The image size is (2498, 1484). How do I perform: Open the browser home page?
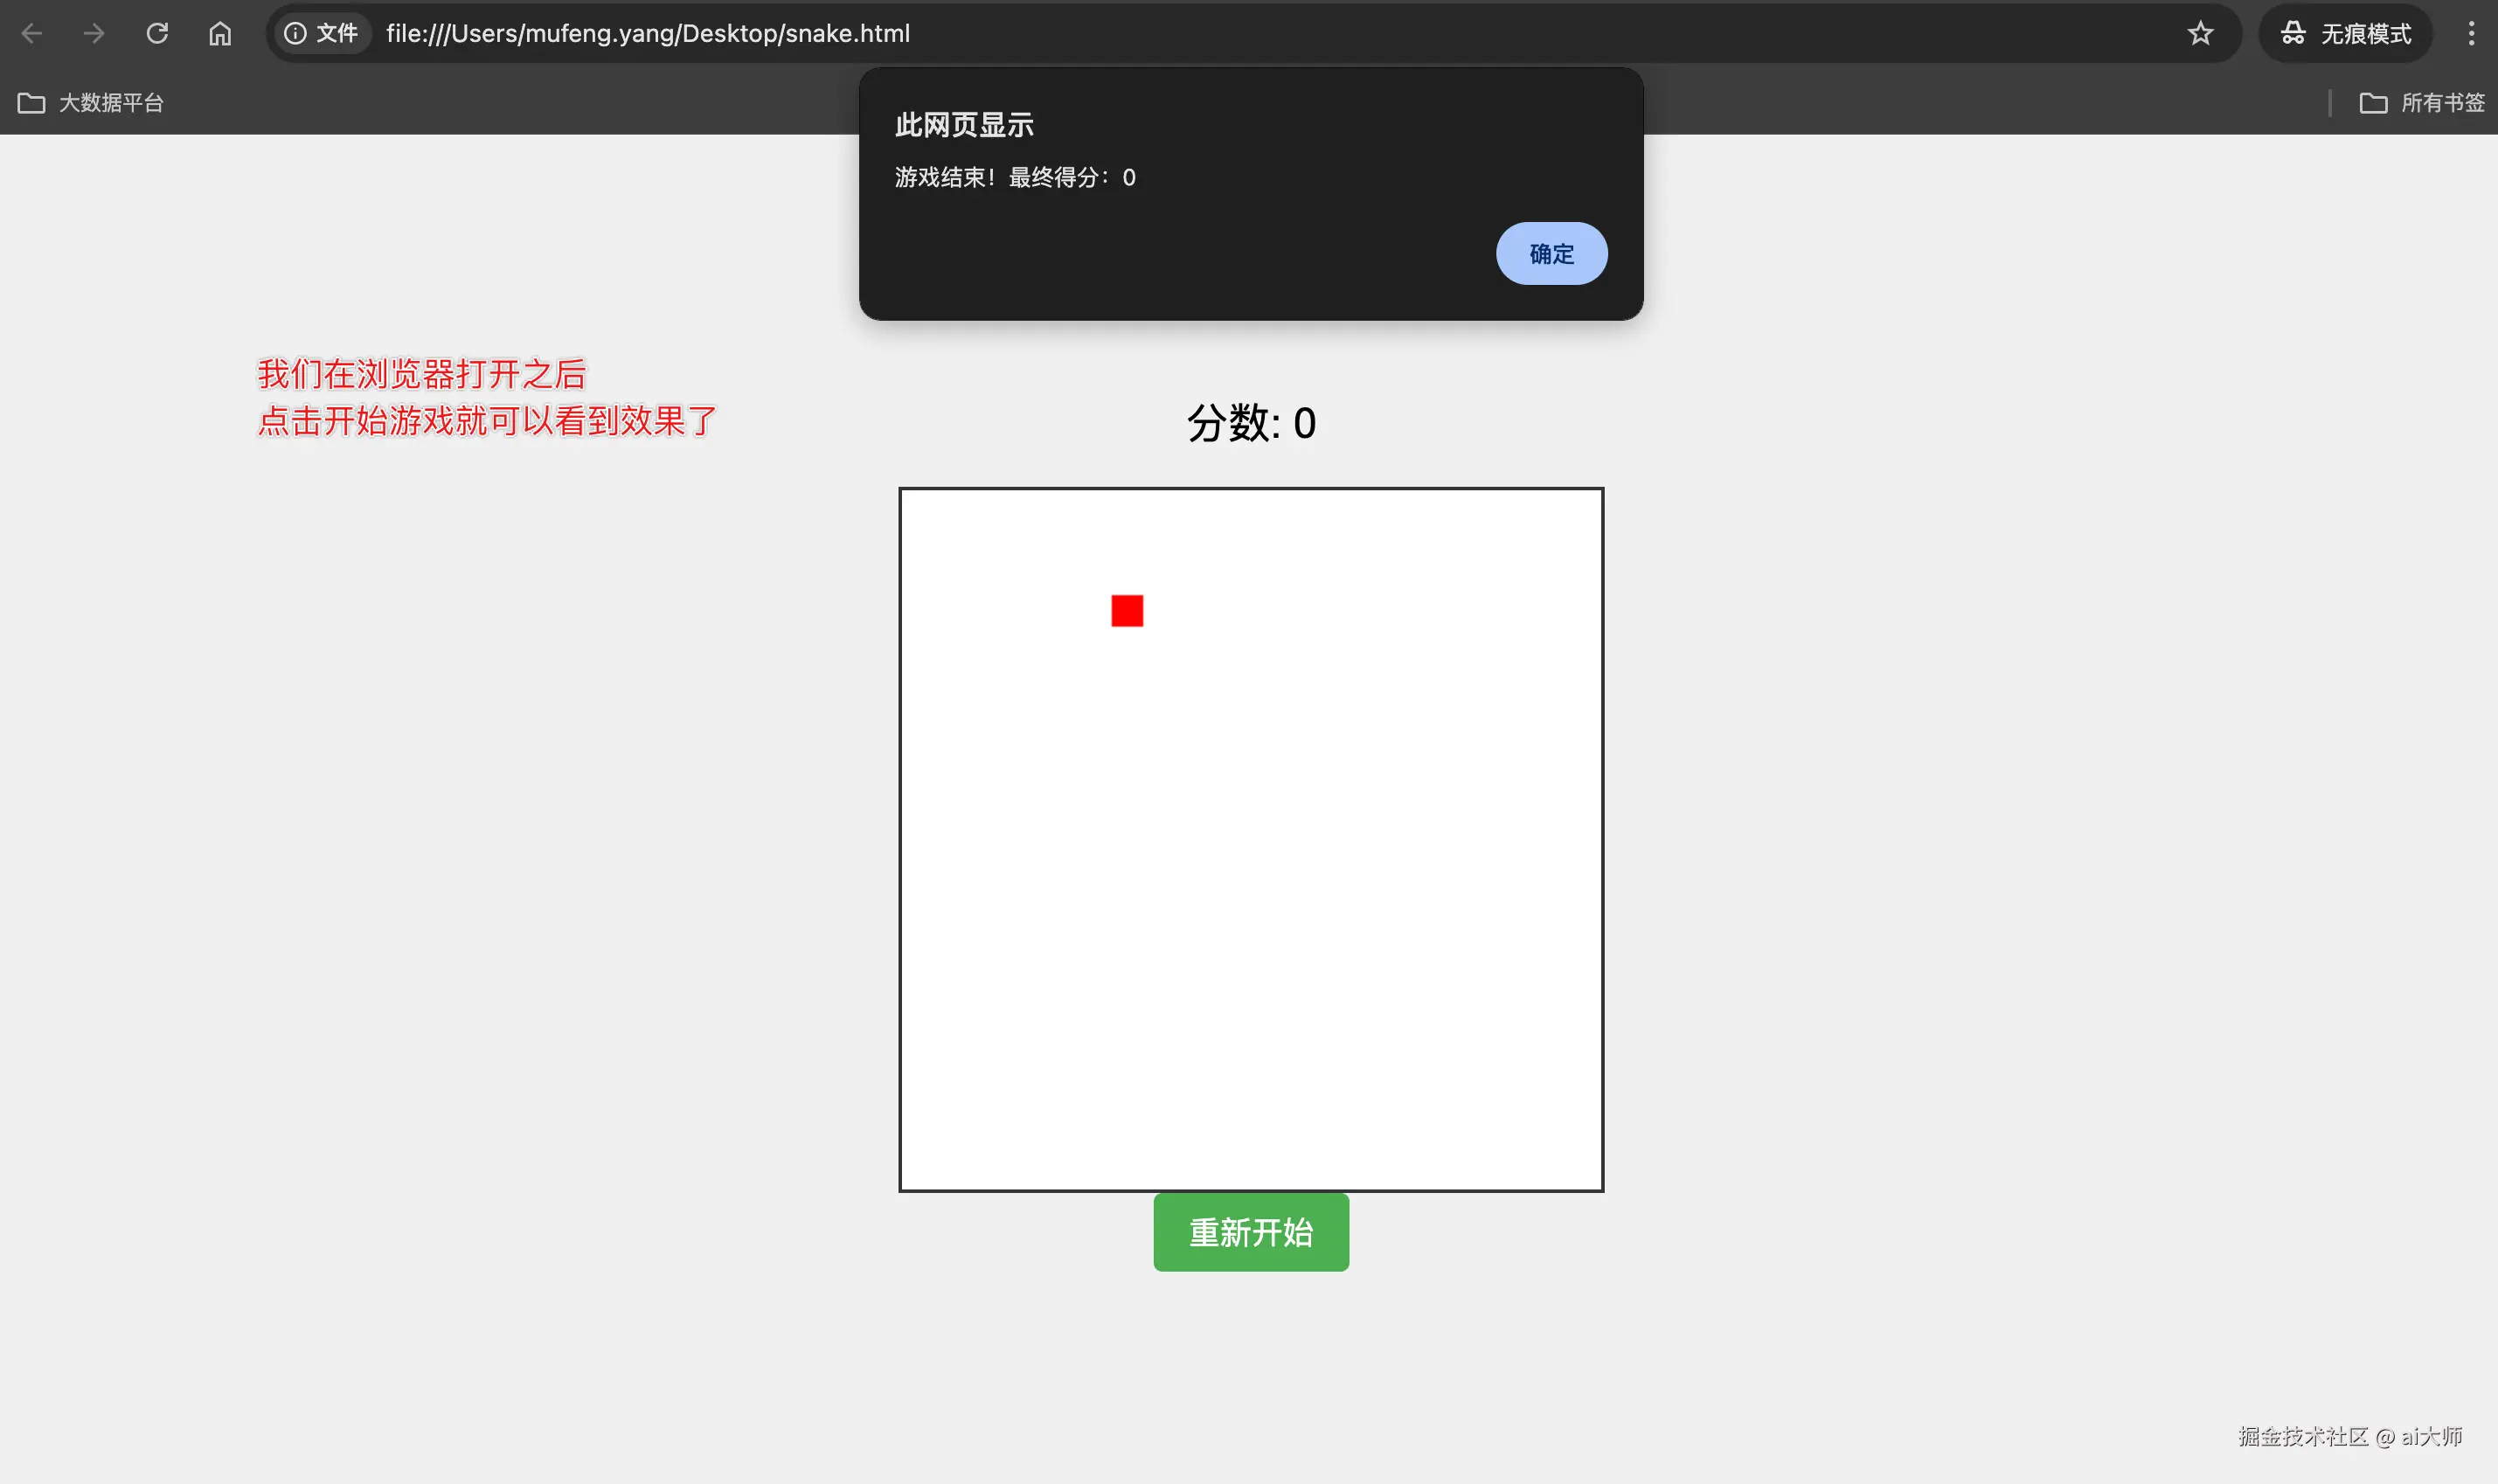[x=219, y=33]
